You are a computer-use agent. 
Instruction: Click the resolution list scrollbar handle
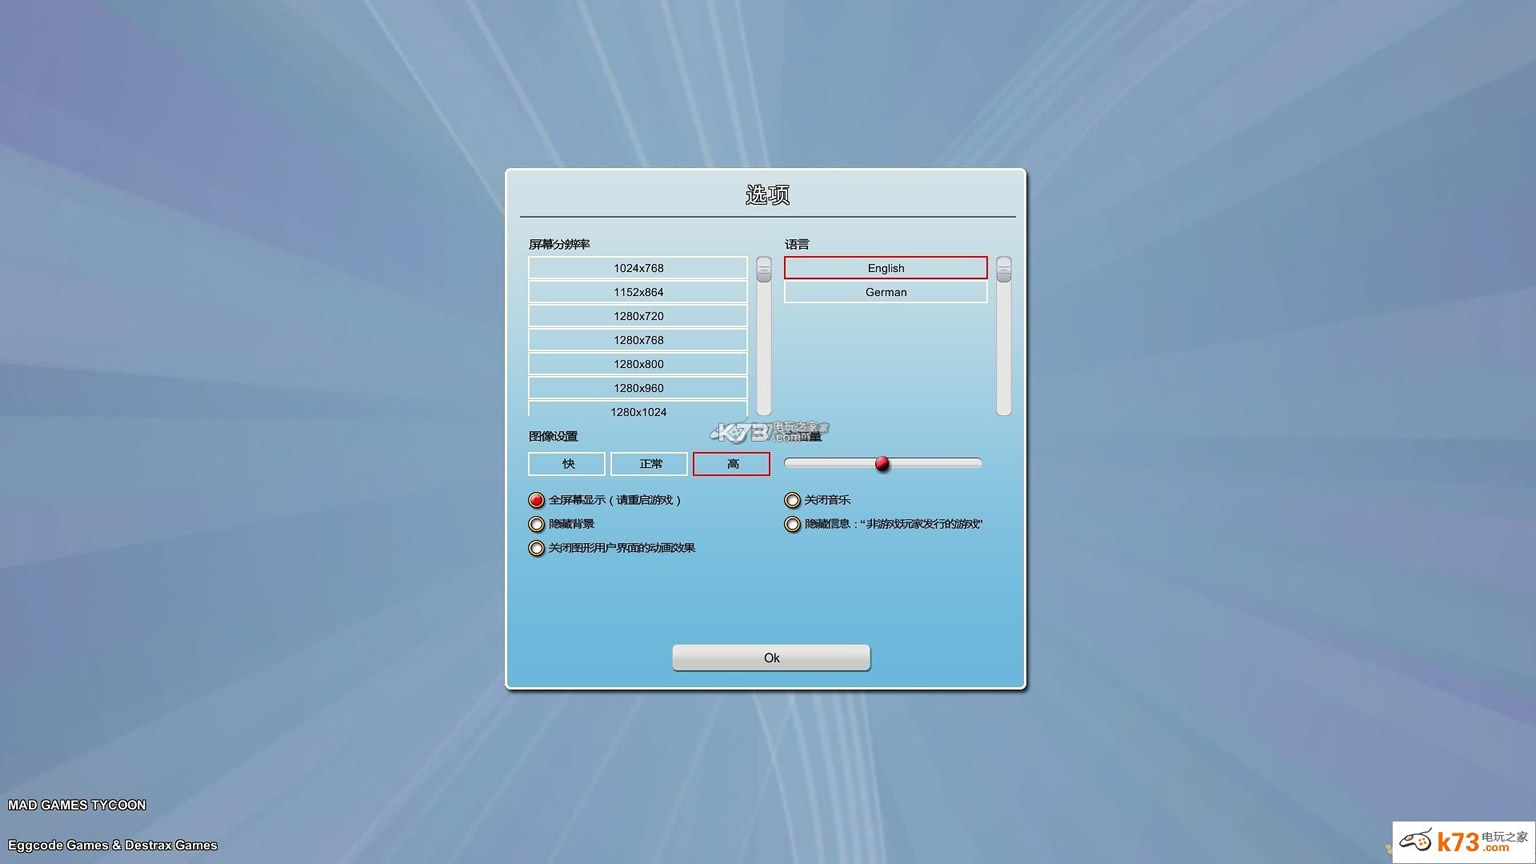[764, 270]
